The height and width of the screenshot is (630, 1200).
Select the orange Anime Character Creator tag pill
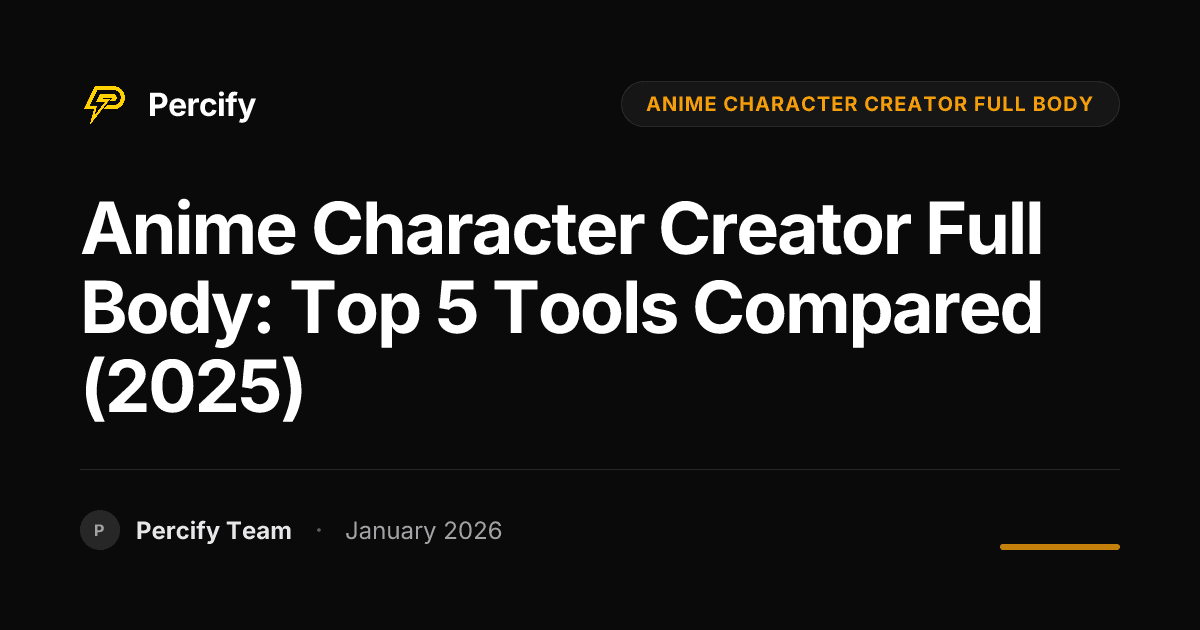click(869, 104)
